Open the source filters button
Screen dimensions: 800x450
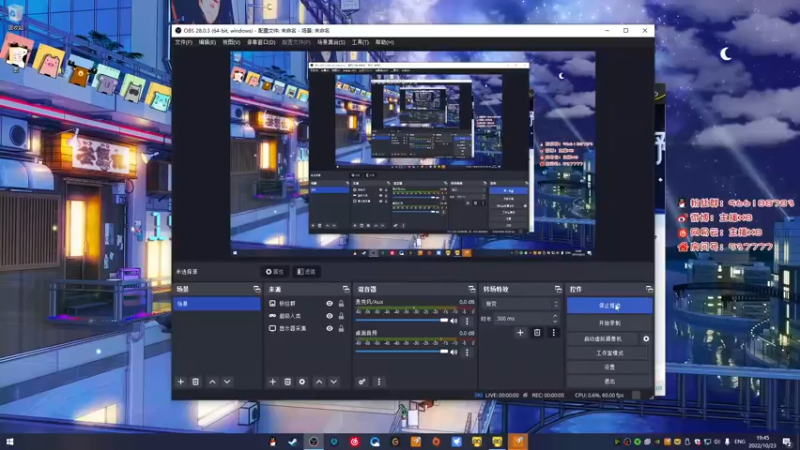coord(306,272)
